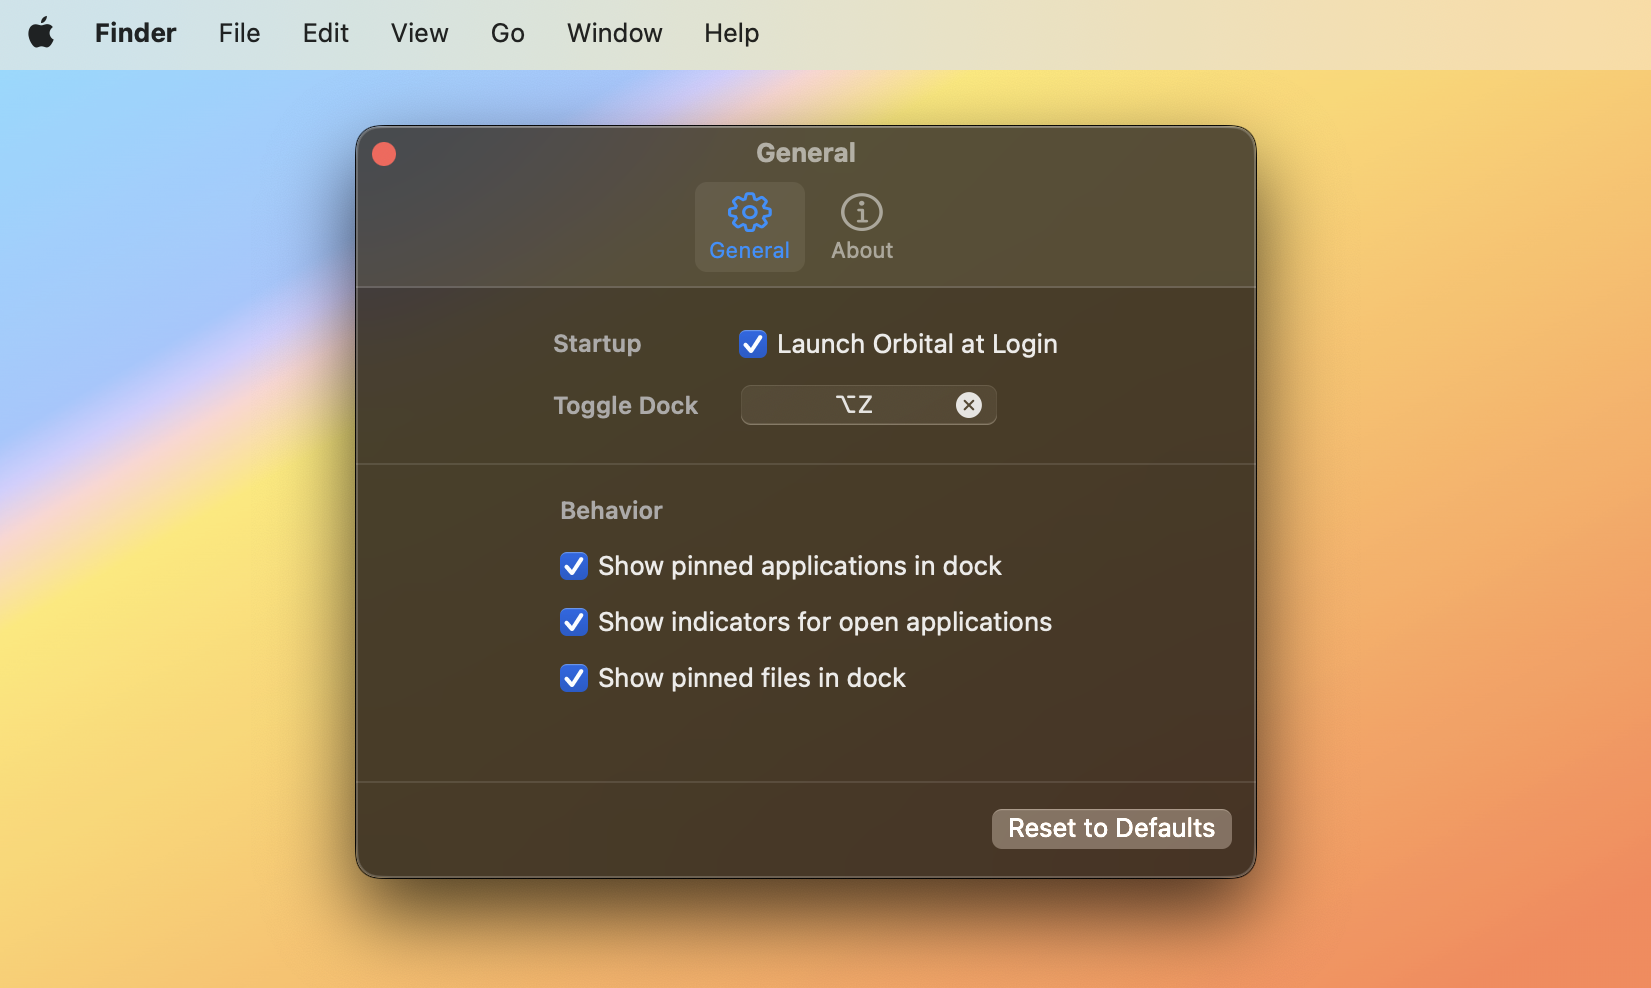Viewport: 1651px width, 988px height.
Task: Click the Startup label
Action: 597,344
